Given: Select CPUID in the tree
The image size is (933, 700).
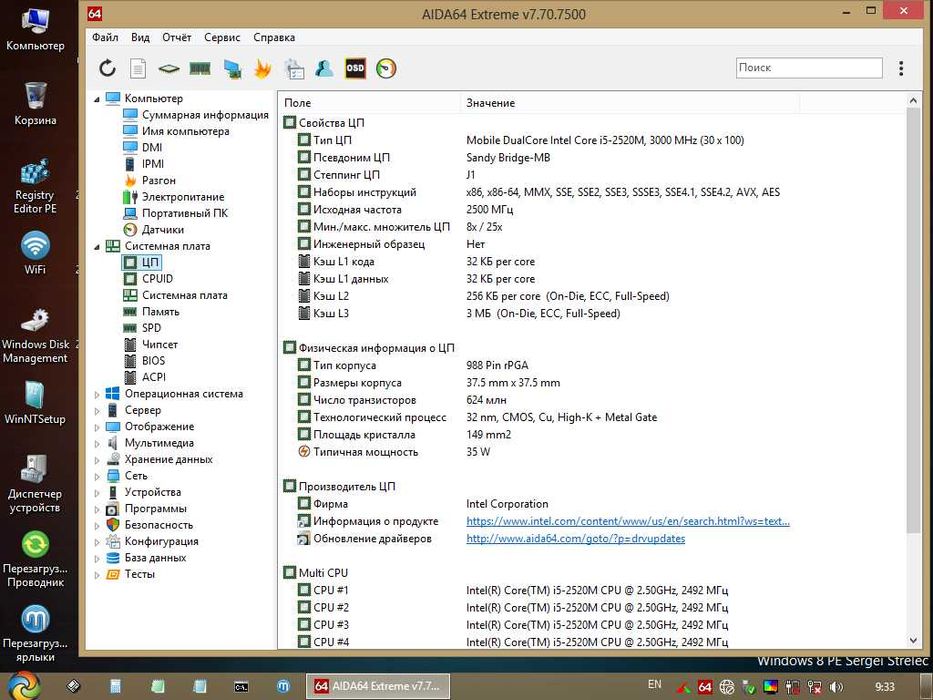Looking at the screenshot, I should click(x=157, y=279).
